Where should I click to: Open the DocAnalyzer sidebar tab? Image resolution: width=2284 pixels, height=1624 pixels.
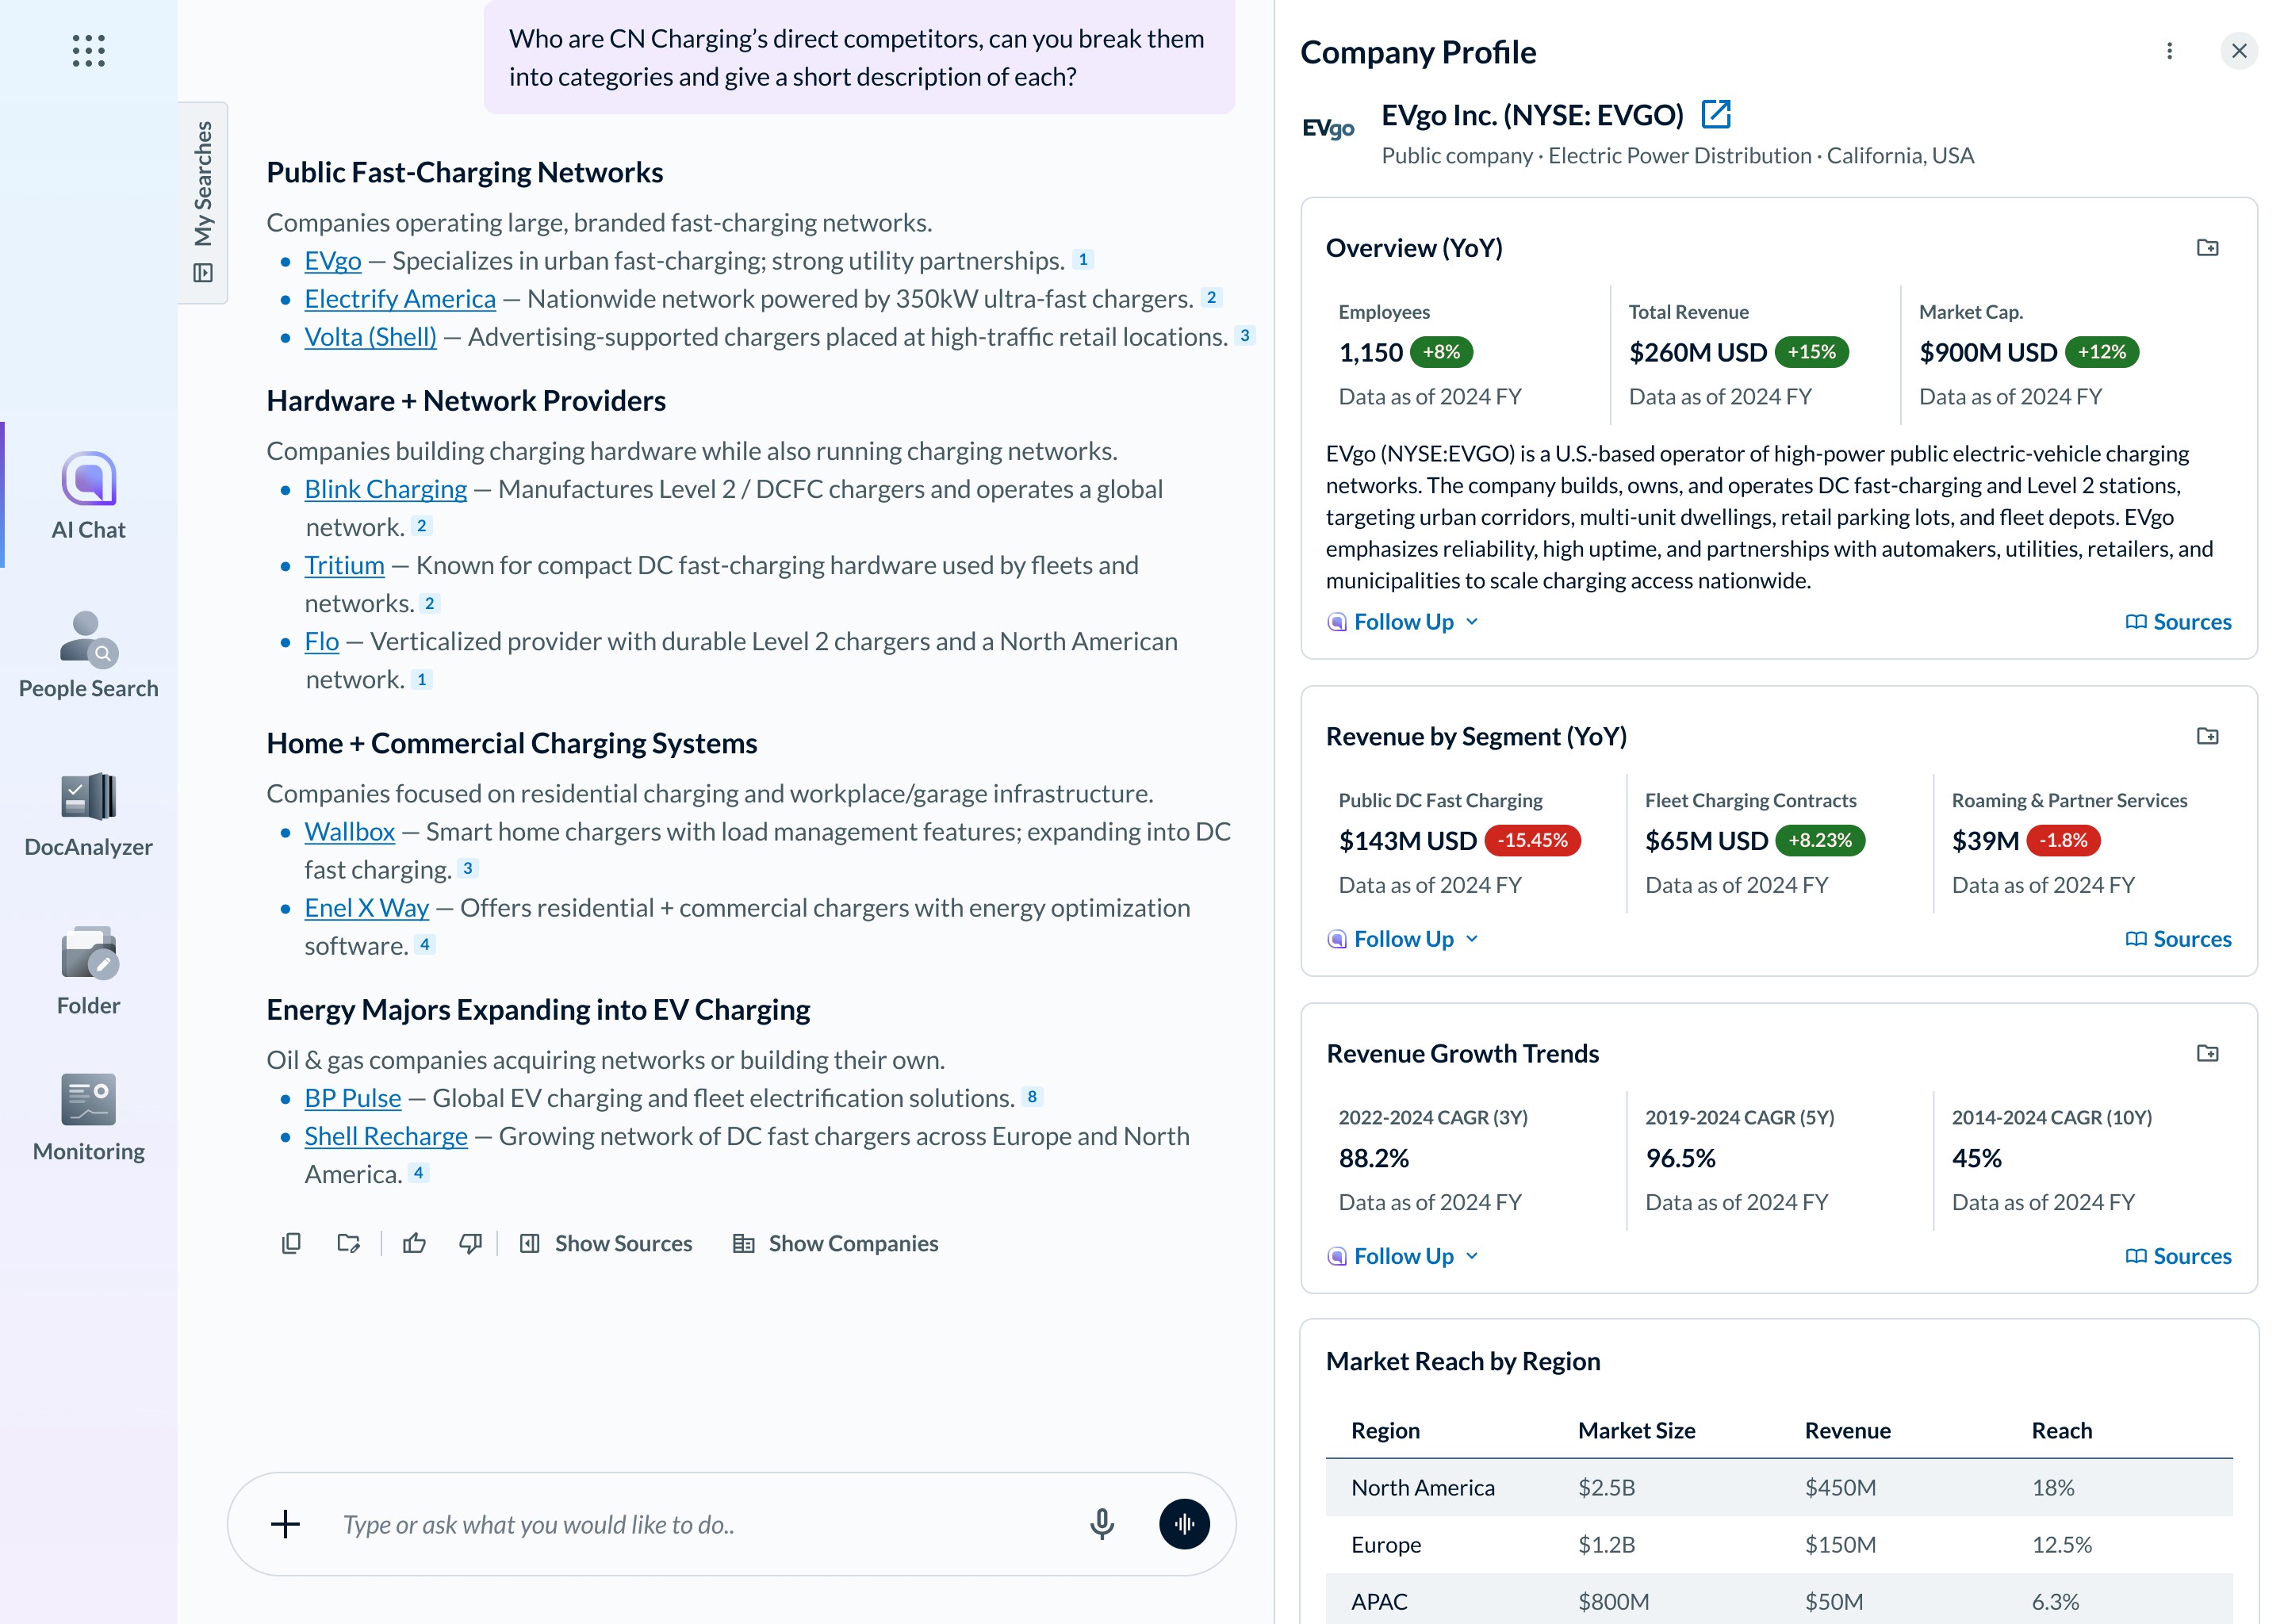click(88, 814)
